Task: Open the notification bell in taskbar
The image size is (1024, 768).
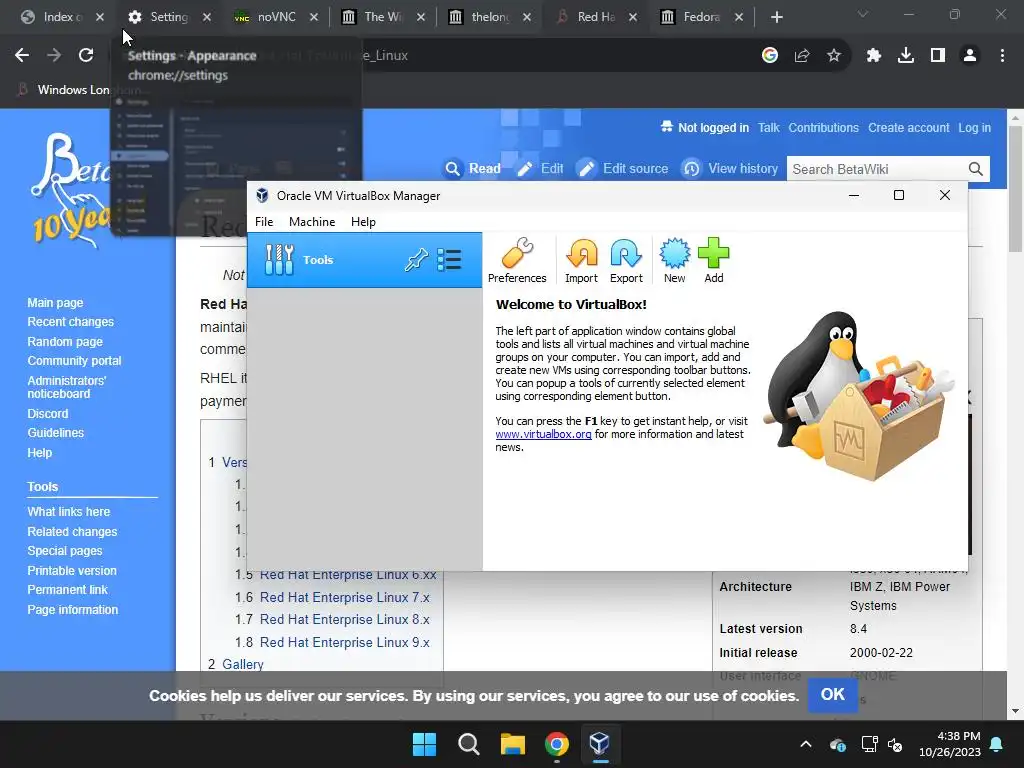Action: 997,744
